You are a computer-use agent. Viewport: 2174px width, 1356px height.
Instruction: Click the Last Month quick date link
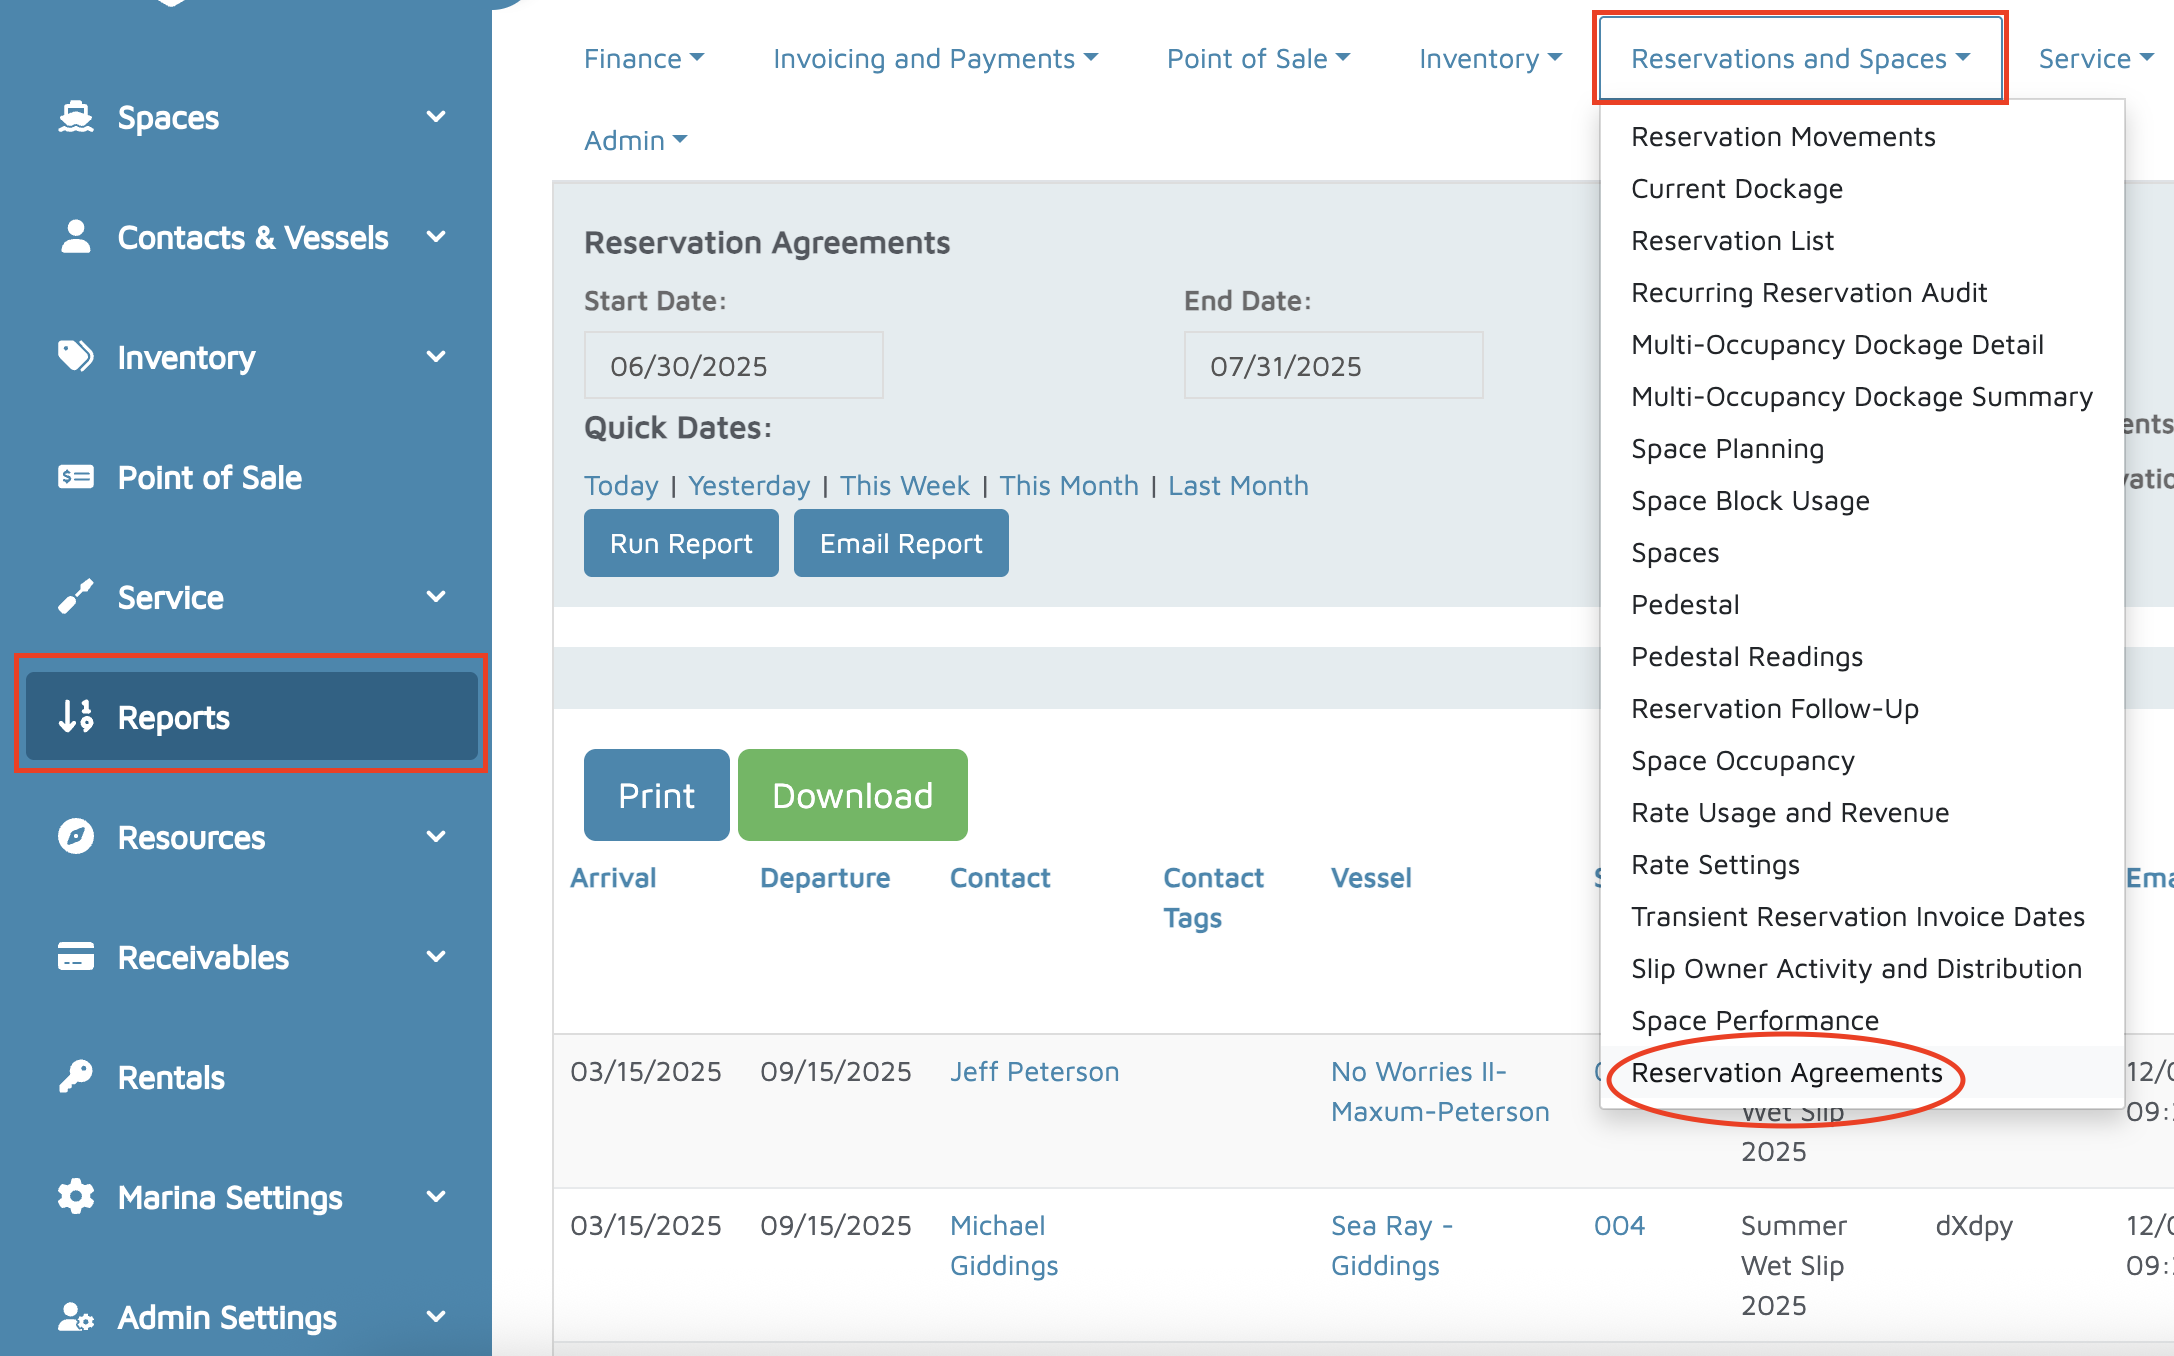pyautogui.click(x=1238, y=485)
